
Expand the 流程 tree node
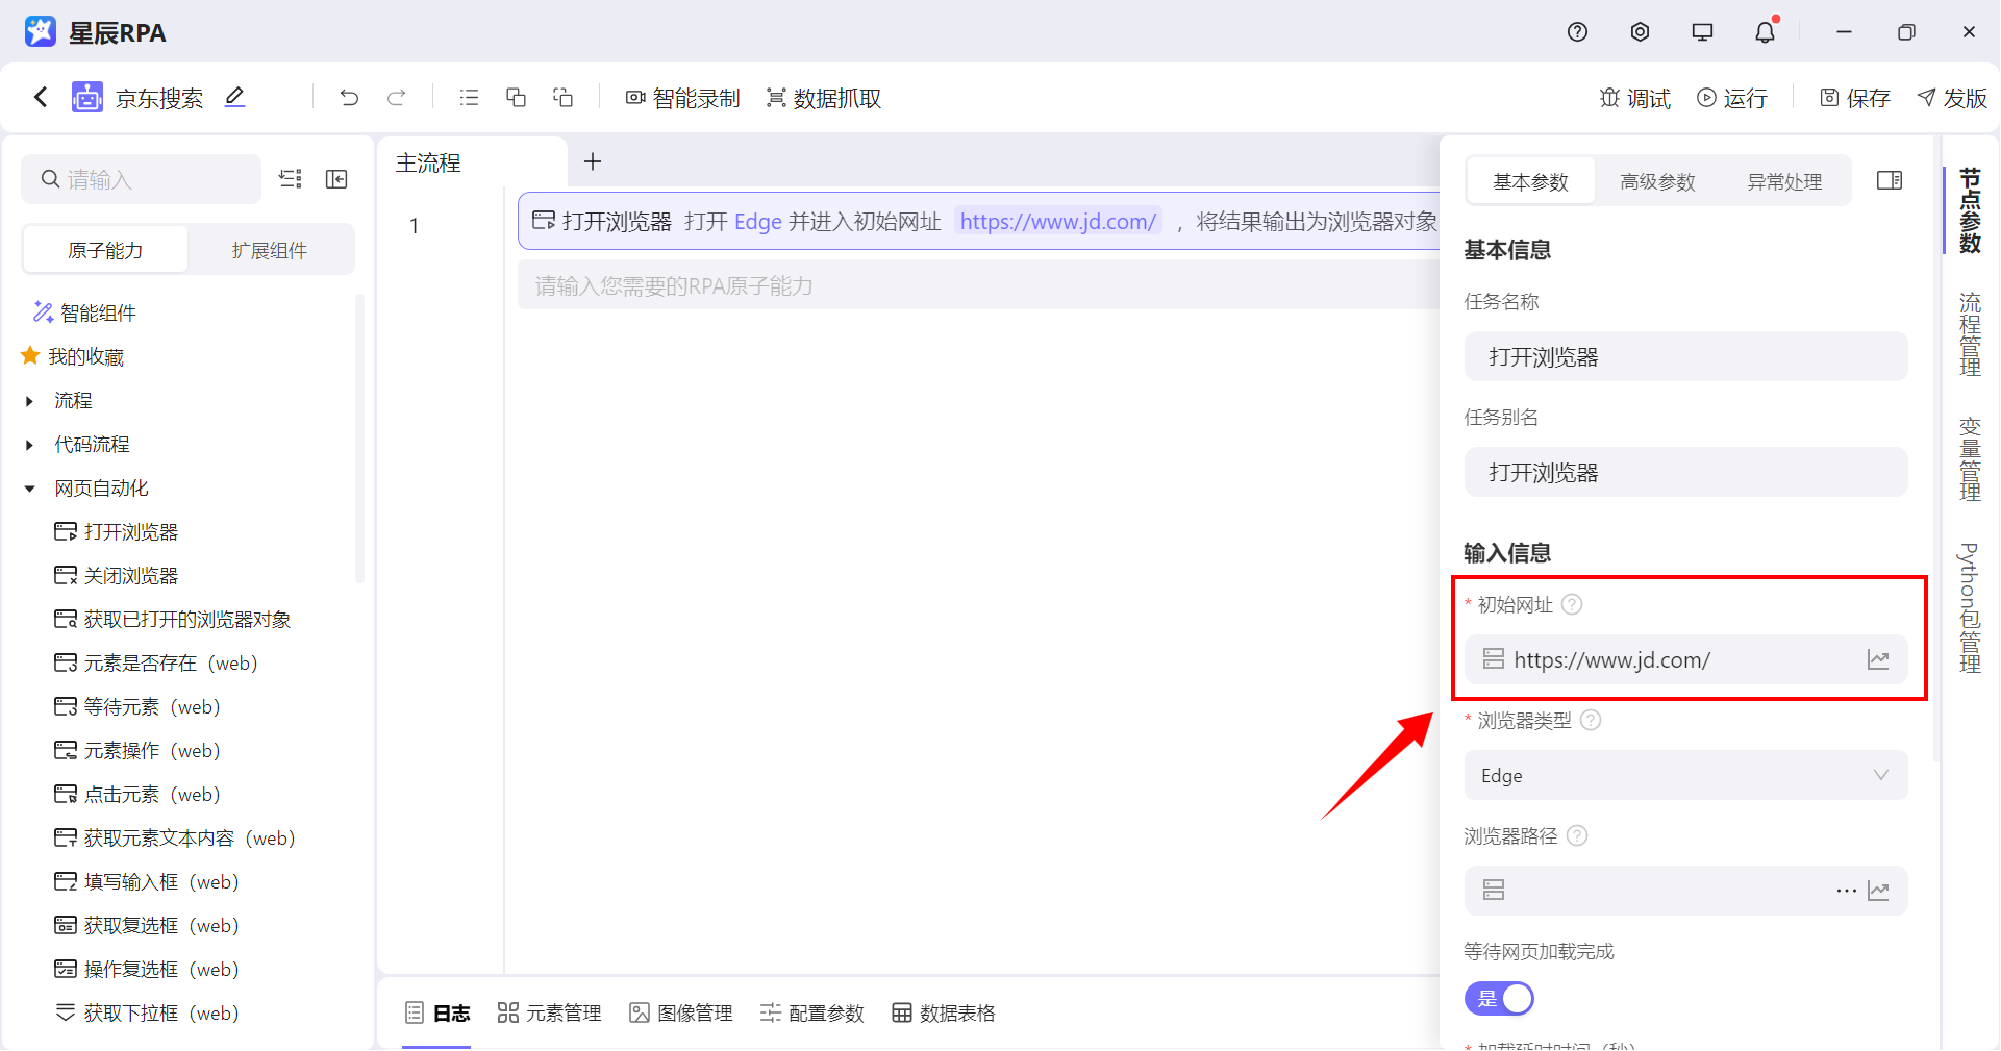click(29, 401)
